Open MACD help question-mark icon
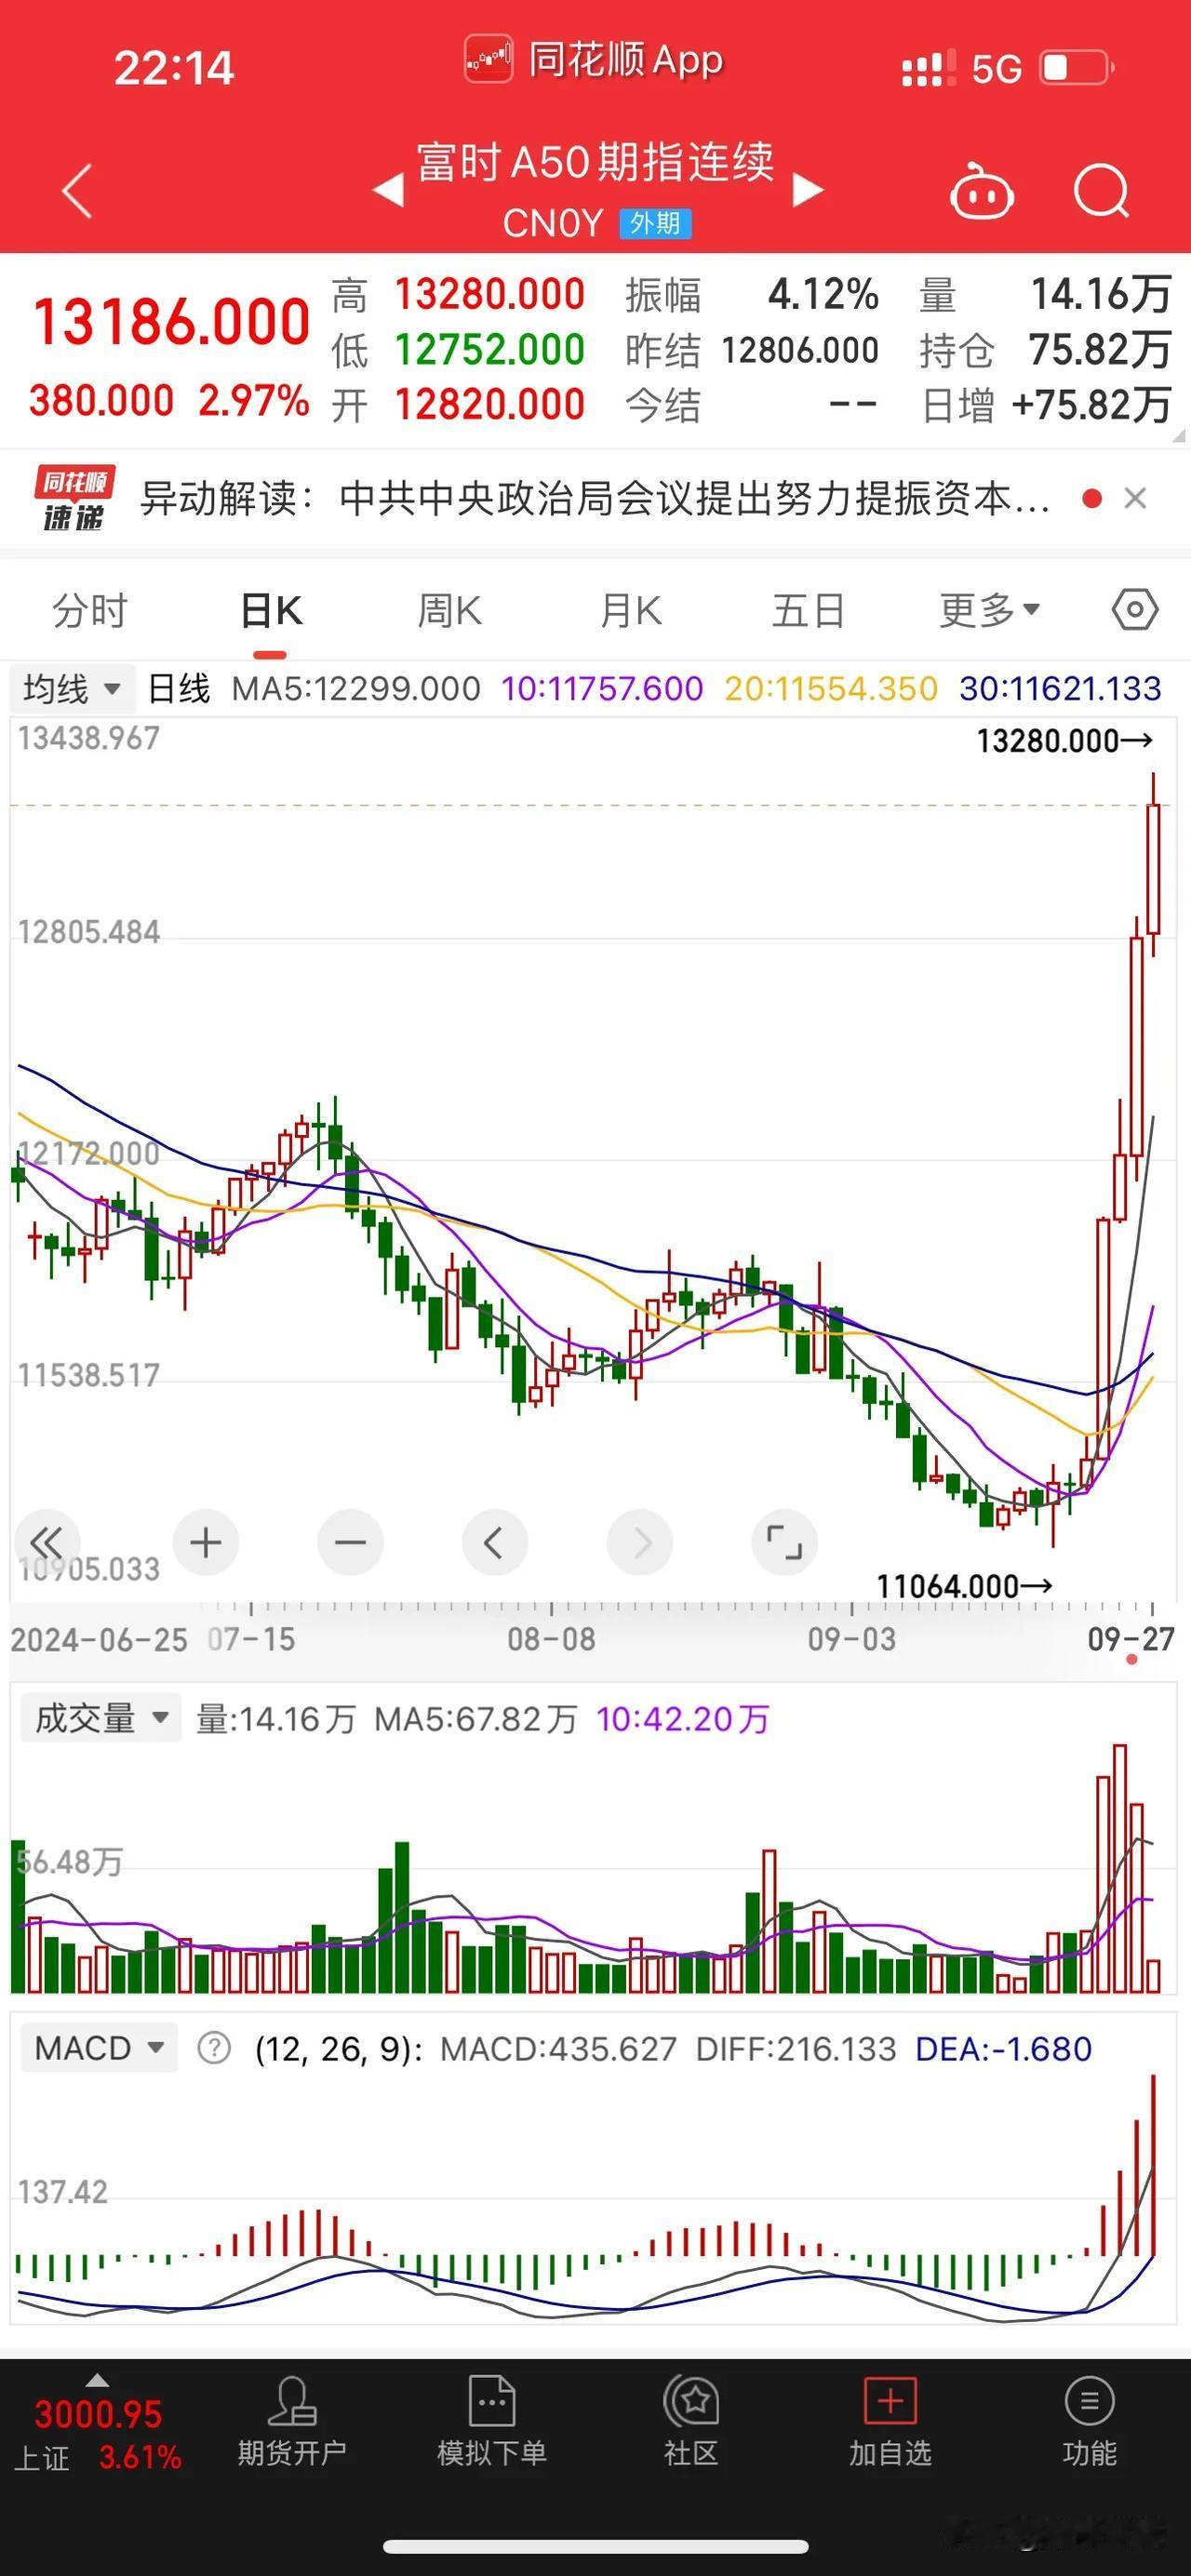Screen dimensions: 1191x2576 coord(214,2048)
